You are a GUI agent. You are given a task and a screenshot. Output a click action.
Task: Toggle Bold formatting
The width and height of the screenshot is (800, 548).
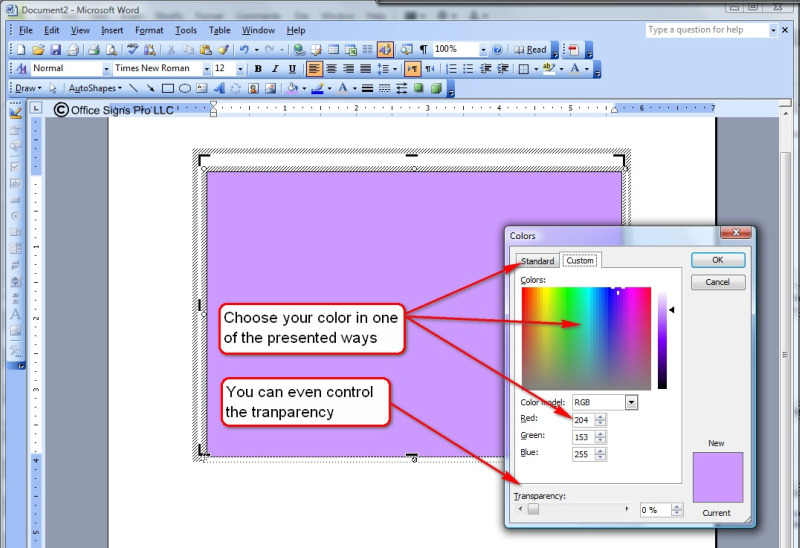click(257, 69)
